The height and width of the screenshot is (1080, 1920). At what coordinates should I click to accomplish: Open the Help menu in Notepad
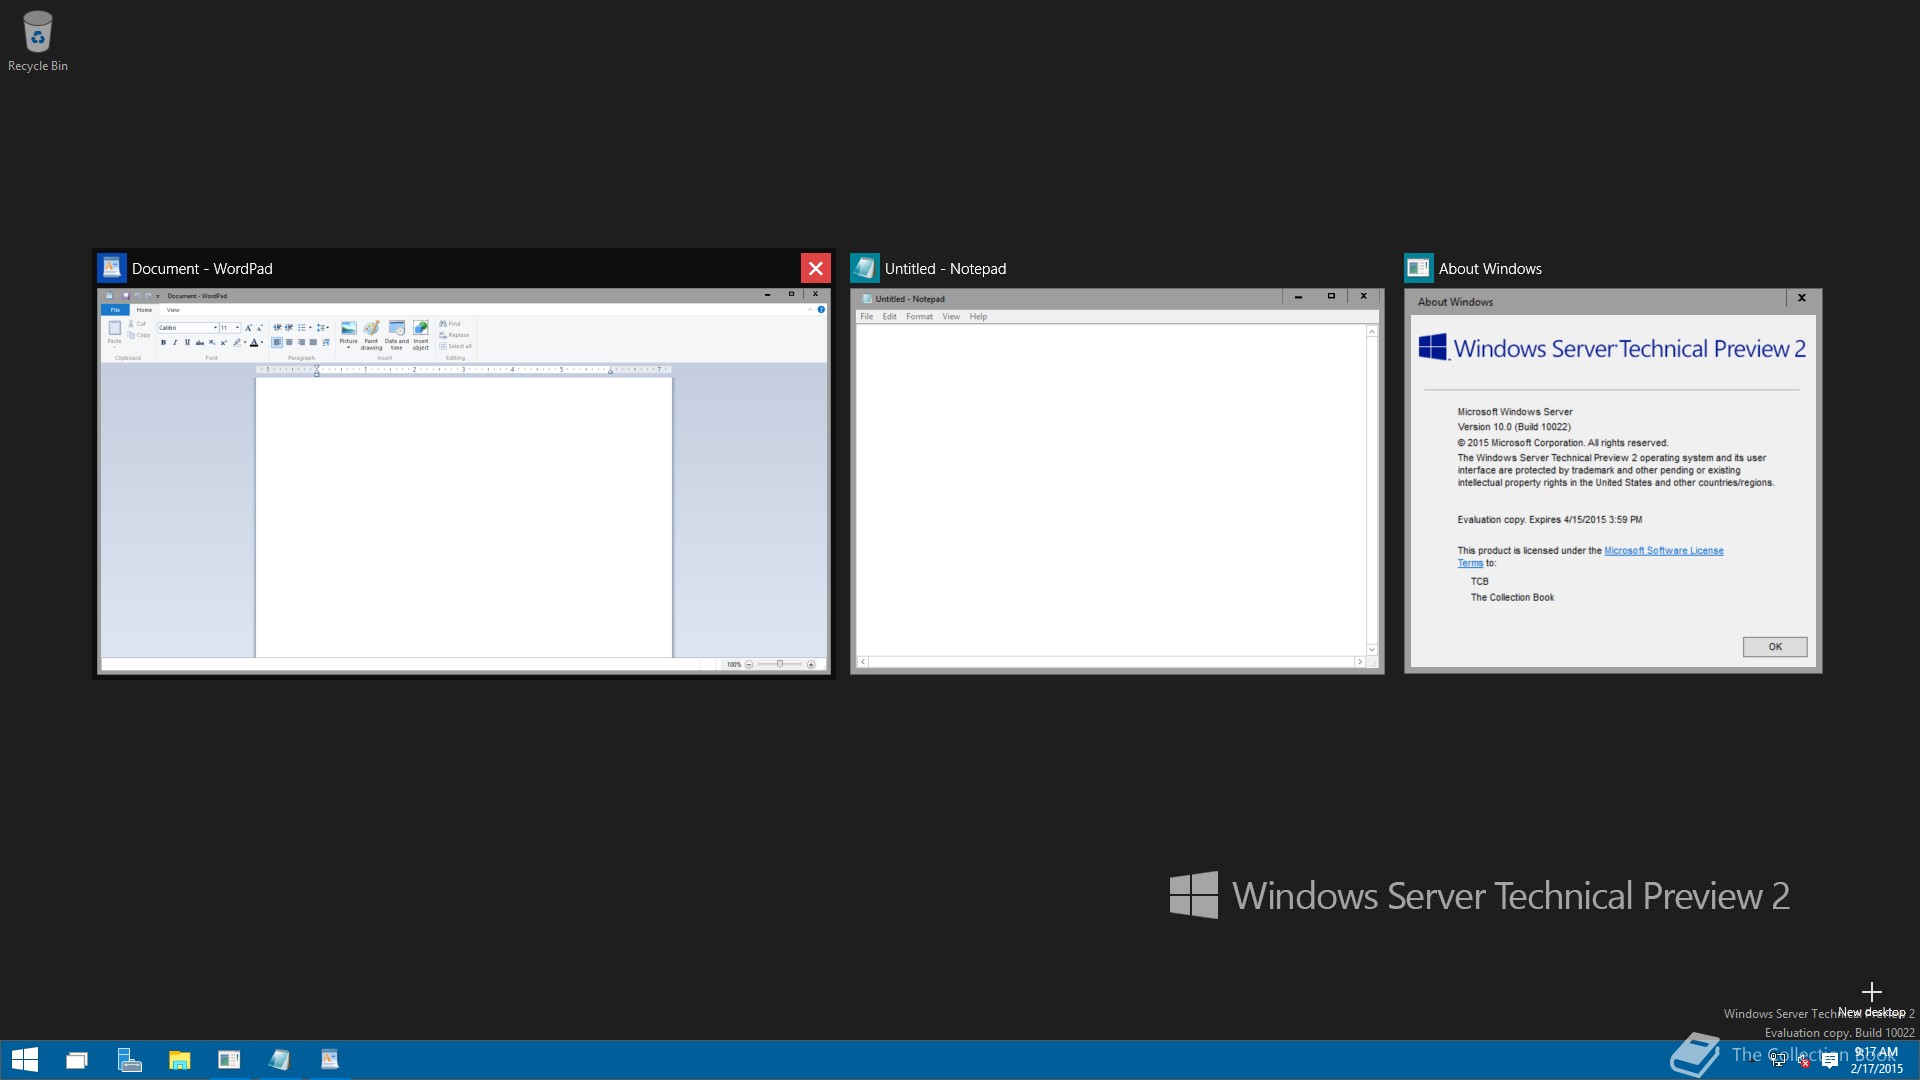click(978, 317)
